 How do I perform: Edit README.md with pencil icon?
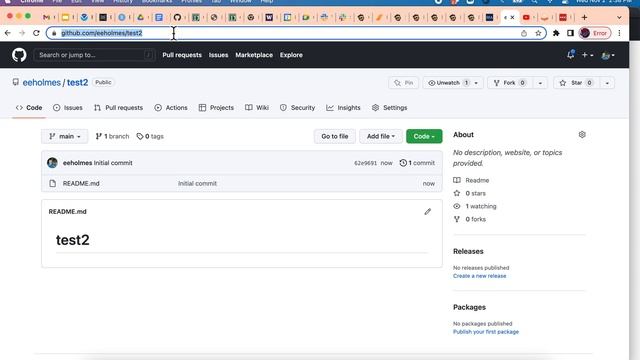click(427, 211)
